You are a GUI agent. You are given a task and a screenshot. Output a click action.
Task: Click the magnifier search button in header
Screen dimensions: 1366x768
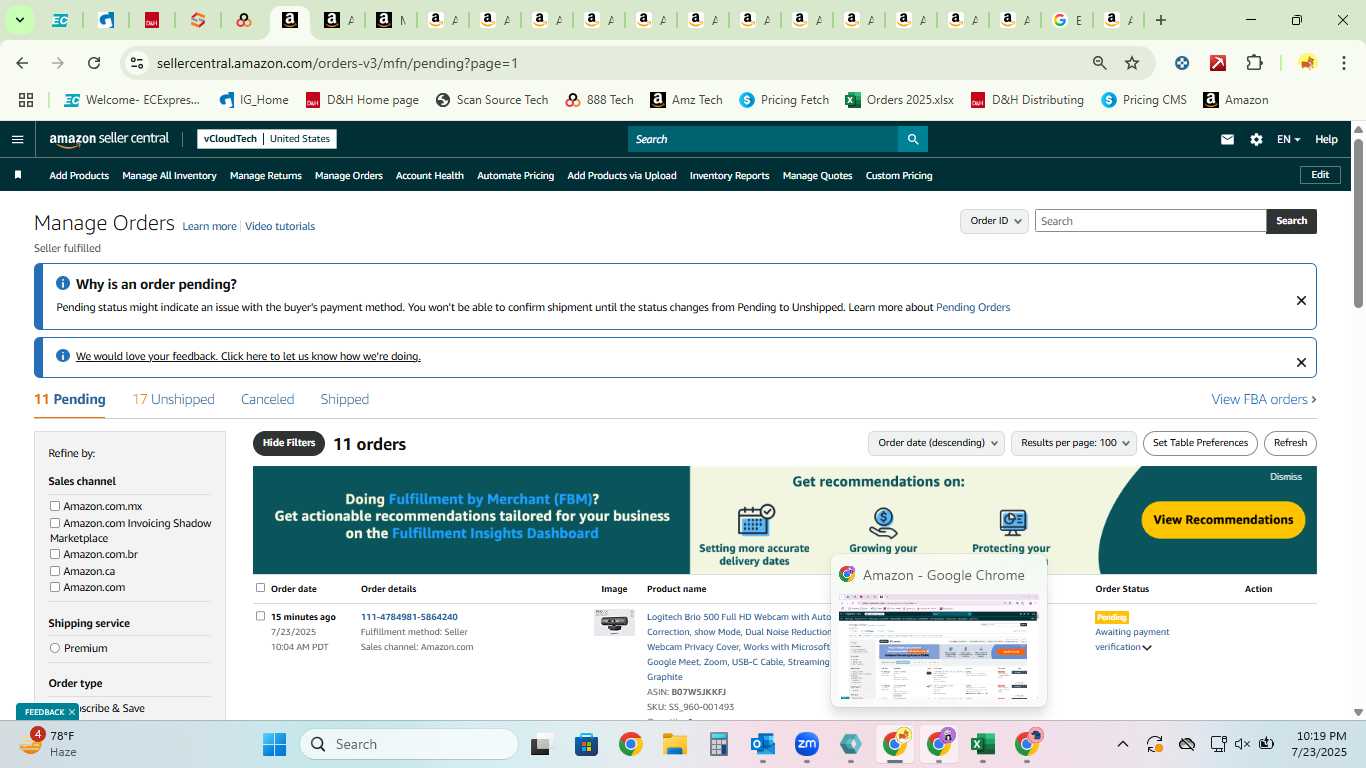tap(912, 139)
